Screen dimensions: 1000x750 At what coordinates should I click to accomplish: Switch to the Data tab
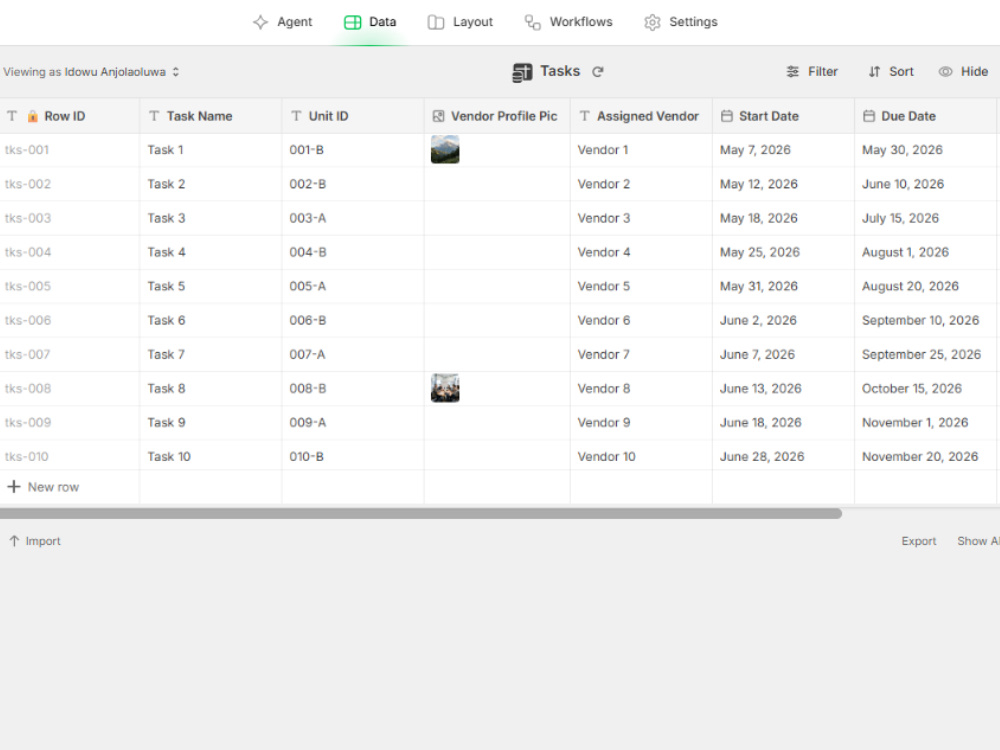(x=370, y=22)
